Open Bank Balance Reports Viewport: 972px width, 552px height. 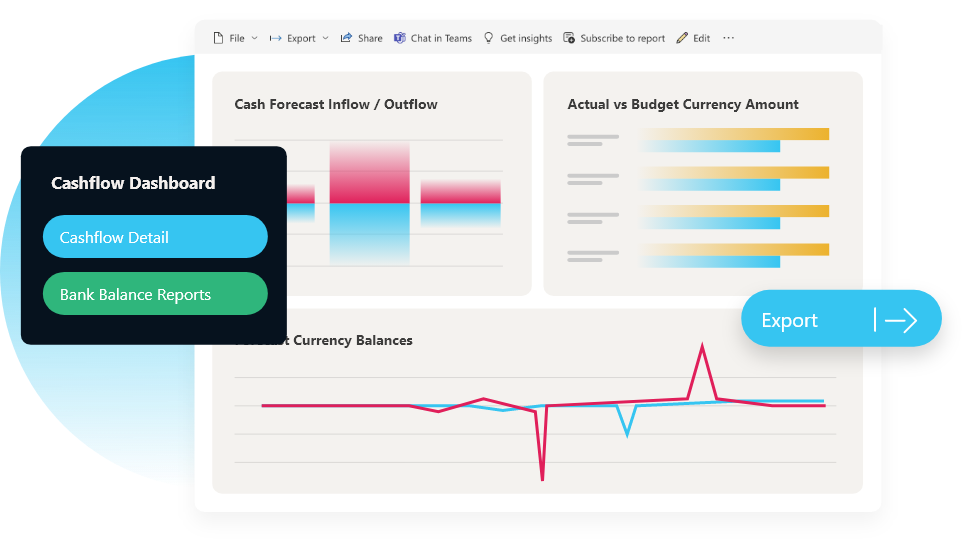[155, 294]
